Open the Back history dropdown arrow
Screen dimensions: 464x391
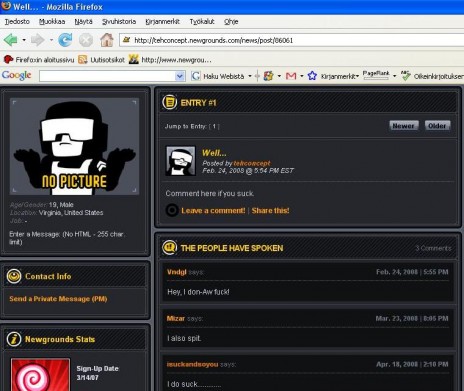click(24, 40)
